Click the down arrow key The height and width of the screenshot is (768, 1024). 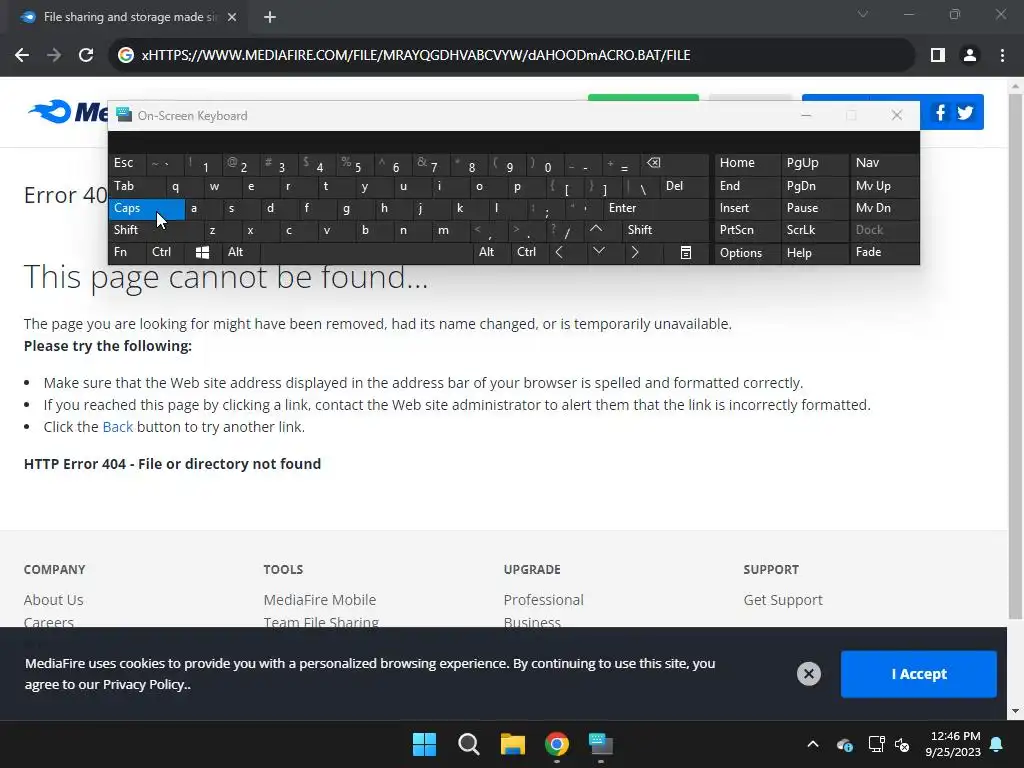pos(599,252)
